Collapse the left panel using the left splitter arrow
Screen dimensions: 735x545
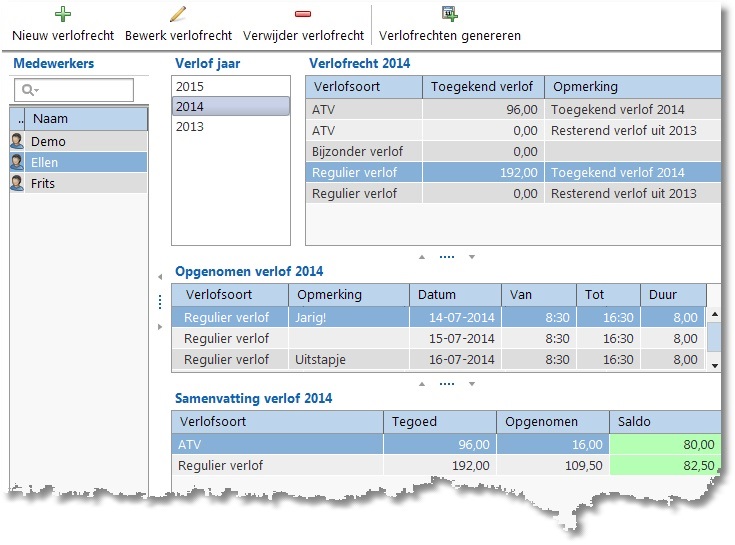160,276
